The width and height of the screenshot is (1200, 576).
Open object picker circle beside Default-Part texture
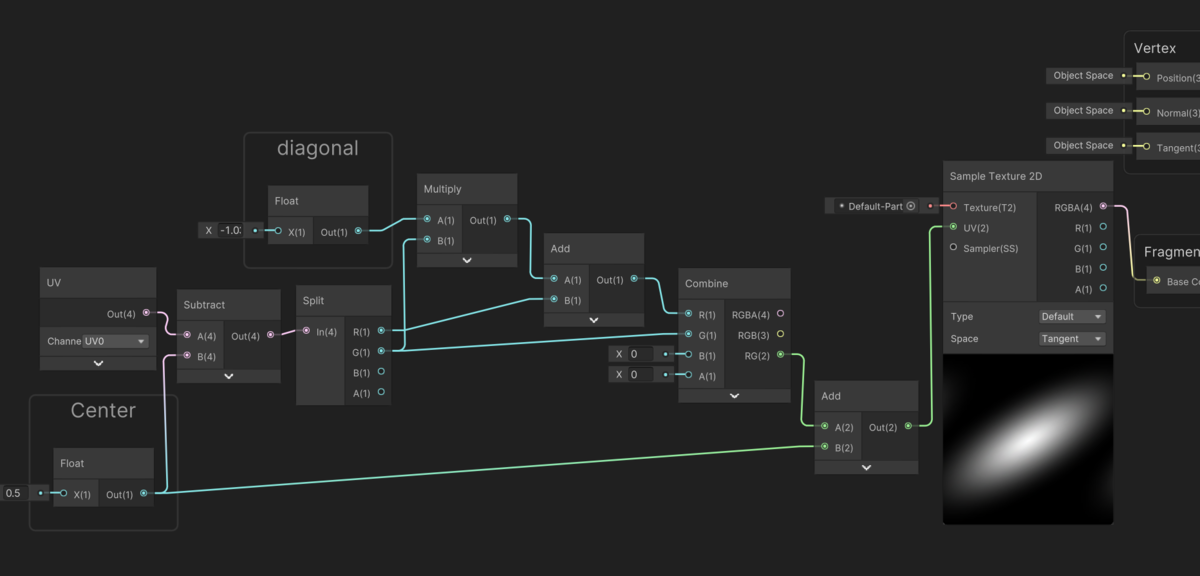[911, 206]
